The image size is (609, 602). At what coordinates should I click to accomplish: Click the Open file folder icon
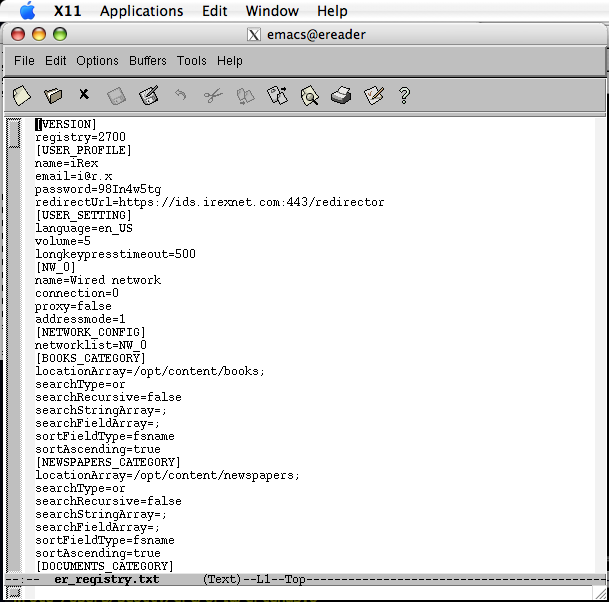point(53,96)
